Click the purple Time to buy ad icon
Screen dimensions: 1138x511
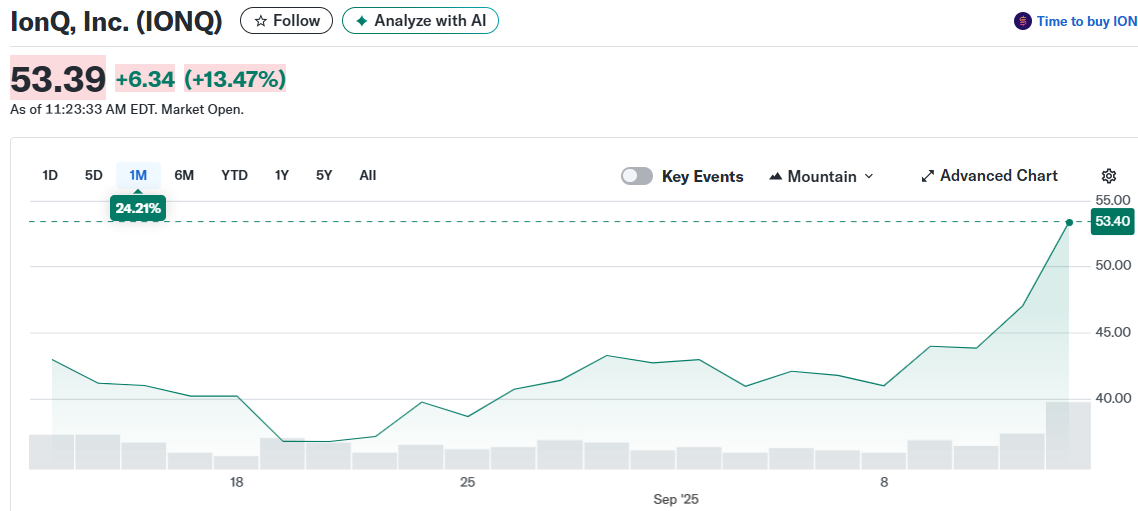click(x=1022, y=21)
